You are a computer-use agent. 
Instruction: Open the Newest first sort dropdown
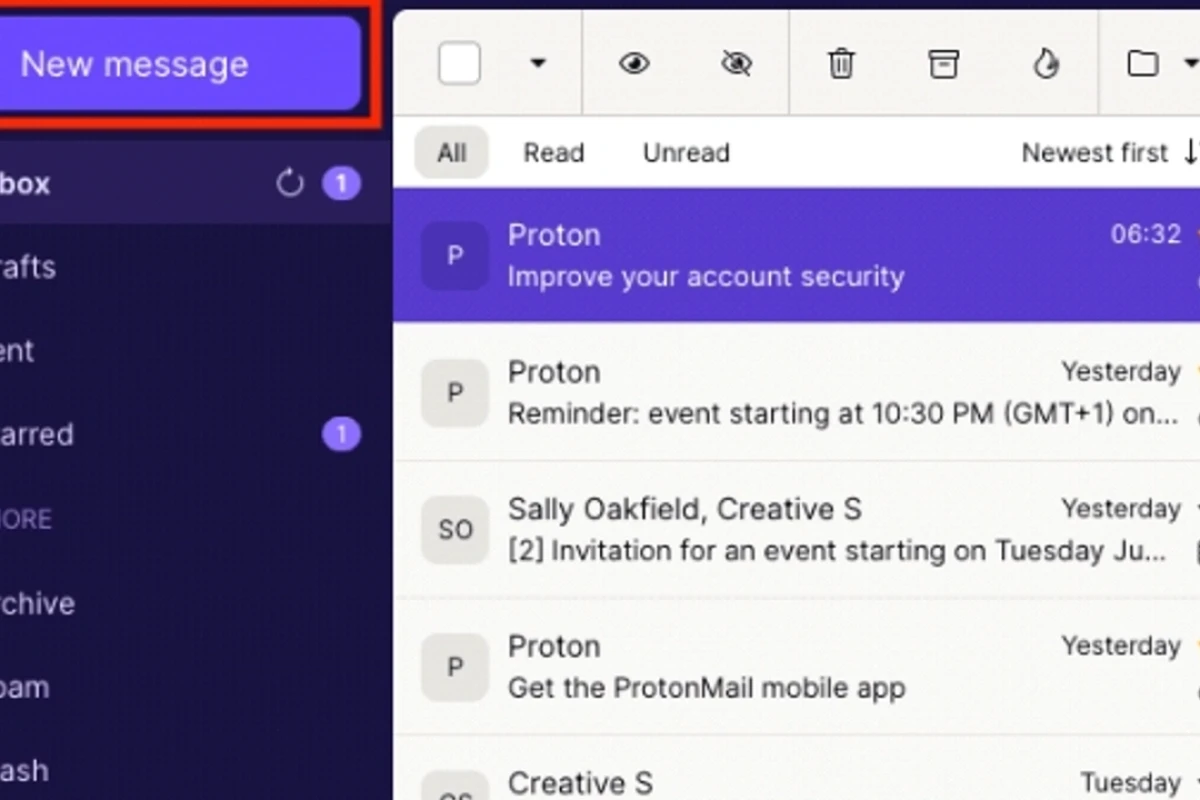[1108, 153]
